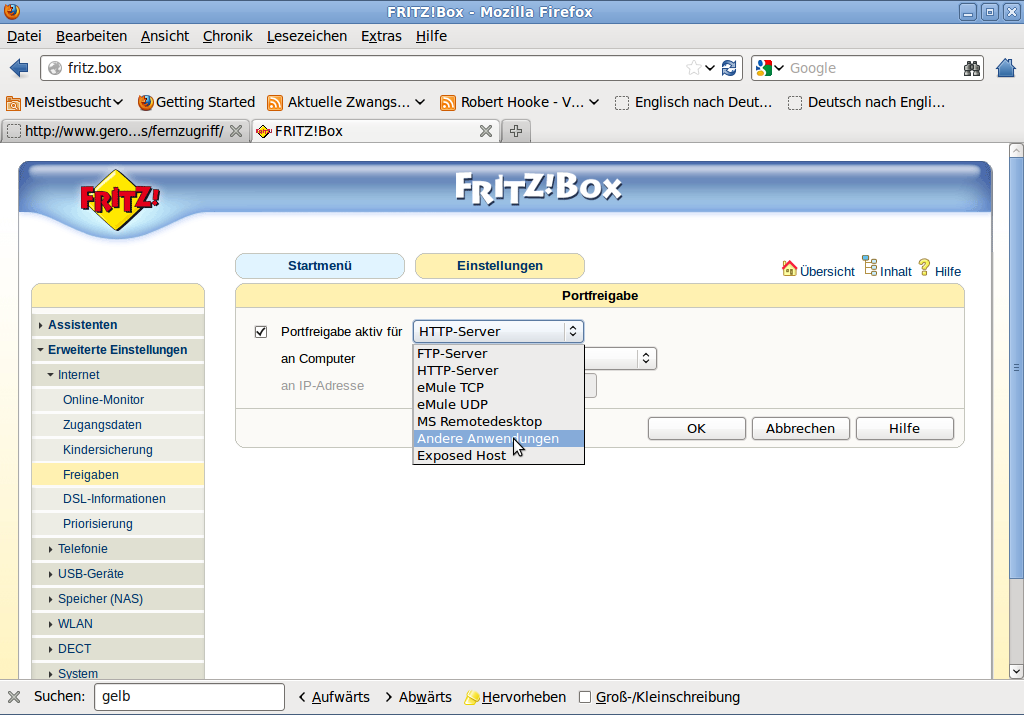
Task: Click the OK button
Action: pos(696,428)
